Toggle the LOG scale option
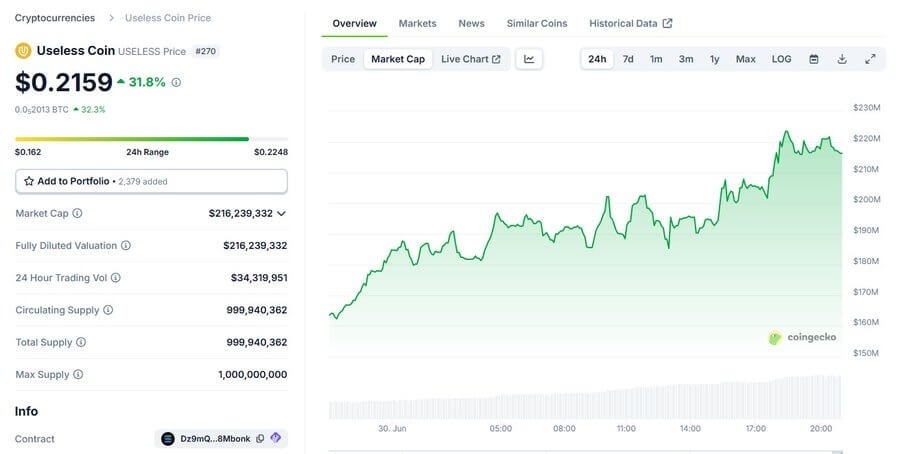 (x=781, y=59)
